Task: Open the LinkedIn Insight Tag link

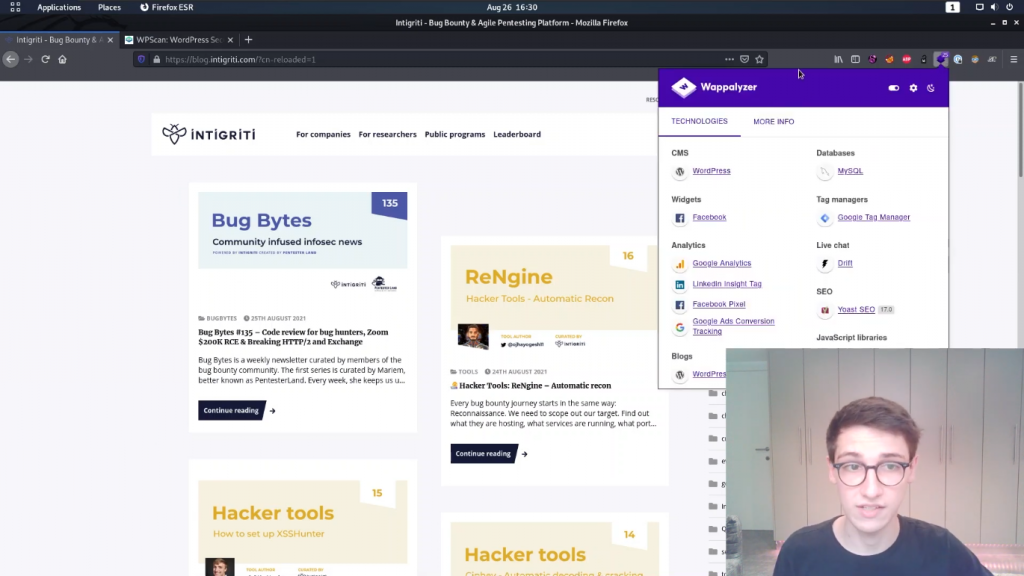Action: [727, 284]
